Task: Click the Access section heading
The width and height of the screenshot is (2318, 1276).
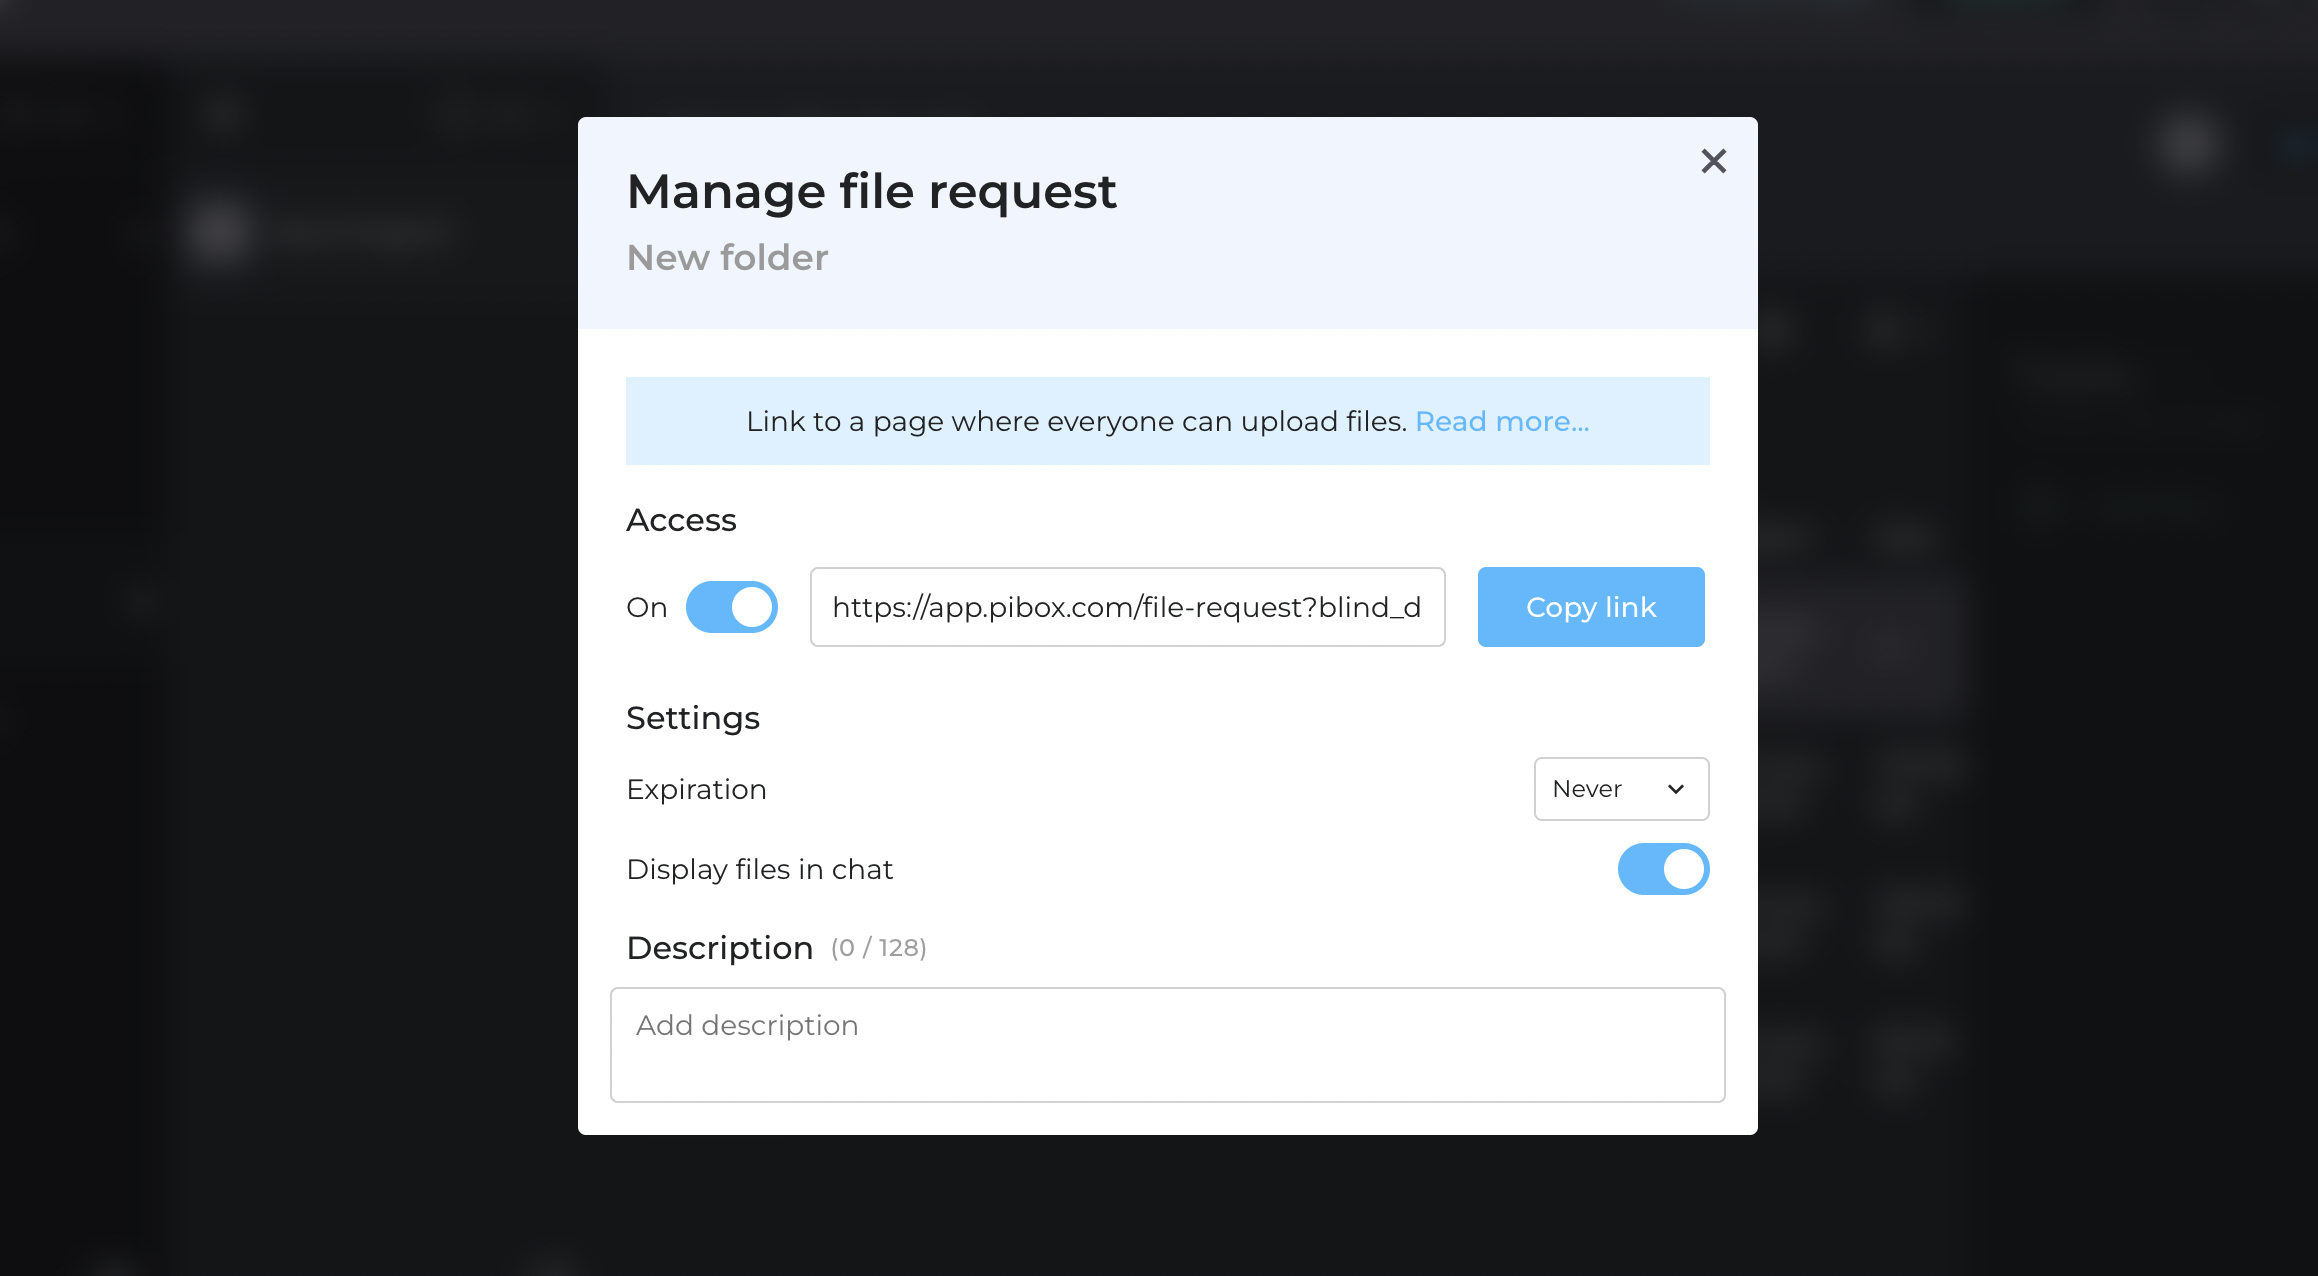Action: (x=681, y=520)
